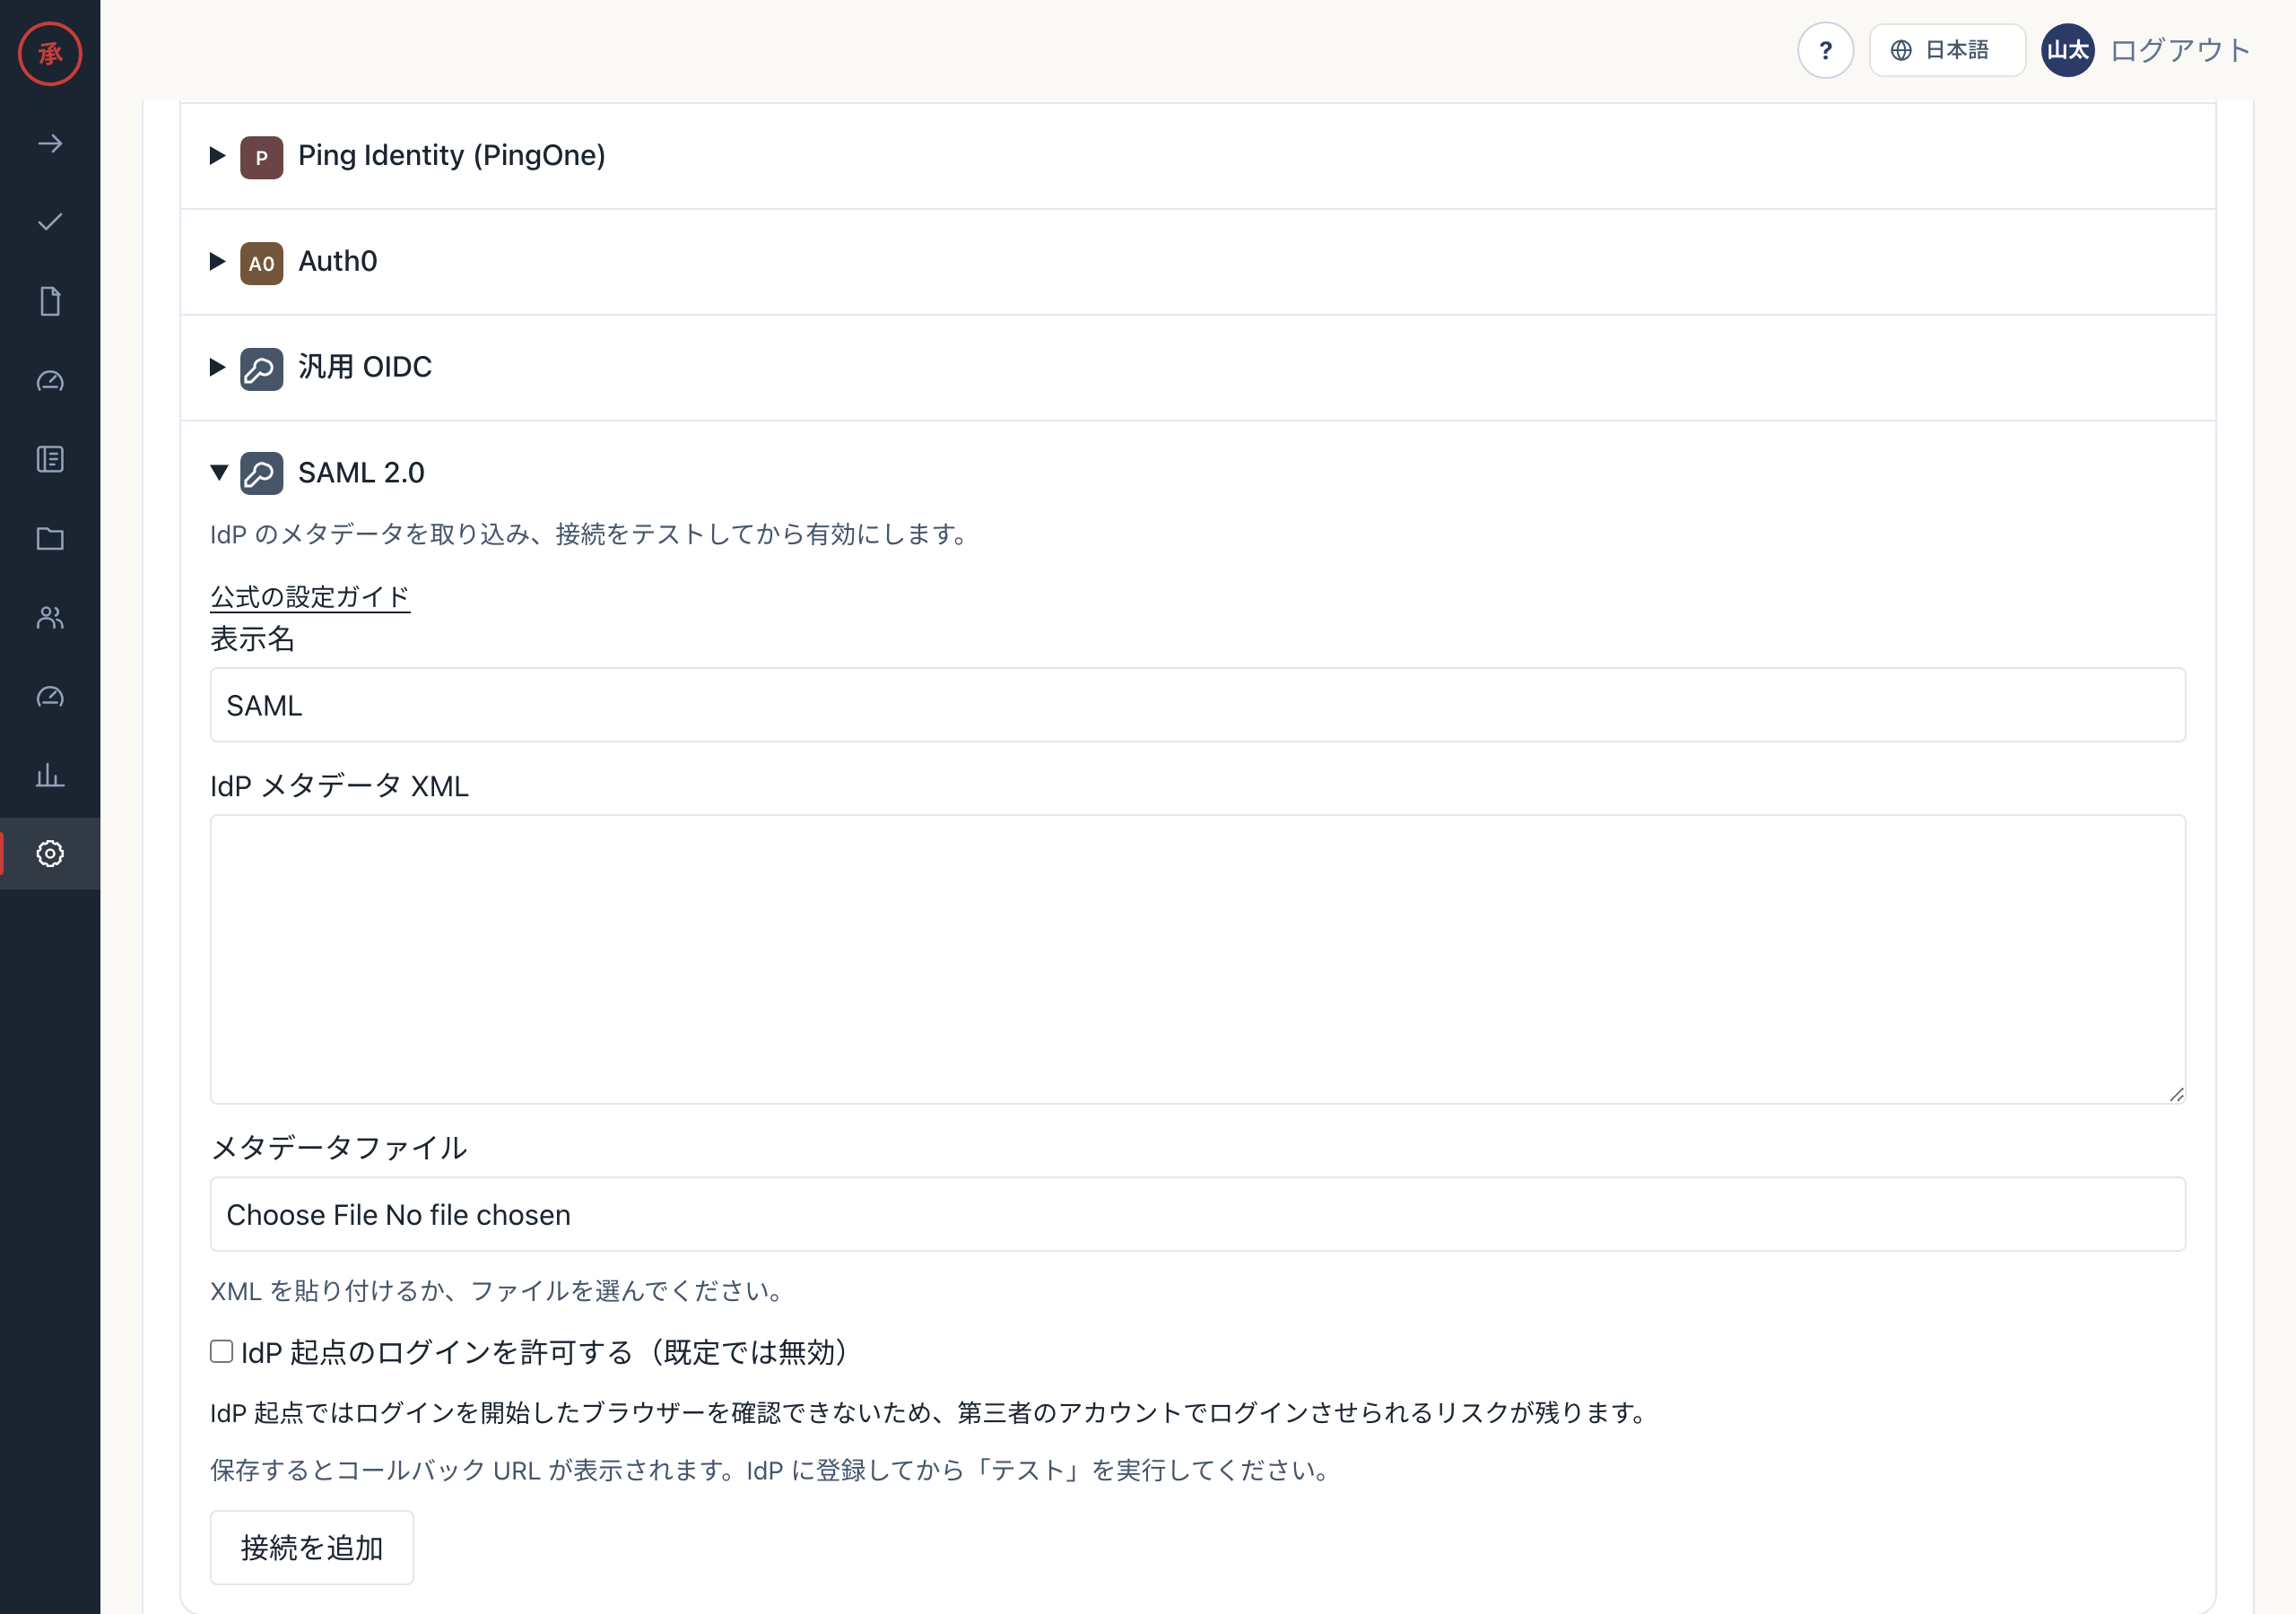Collapse the SAML 2.0 section triangle

[219, 472]
